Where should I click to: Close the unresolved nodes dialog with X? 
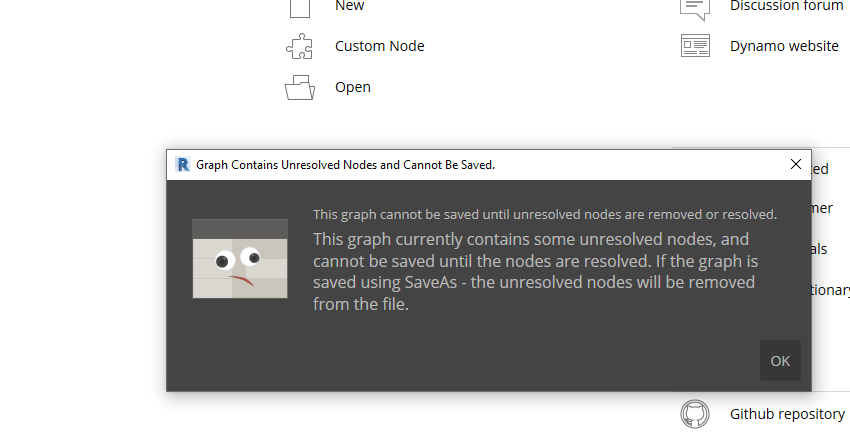click(795, 164)
